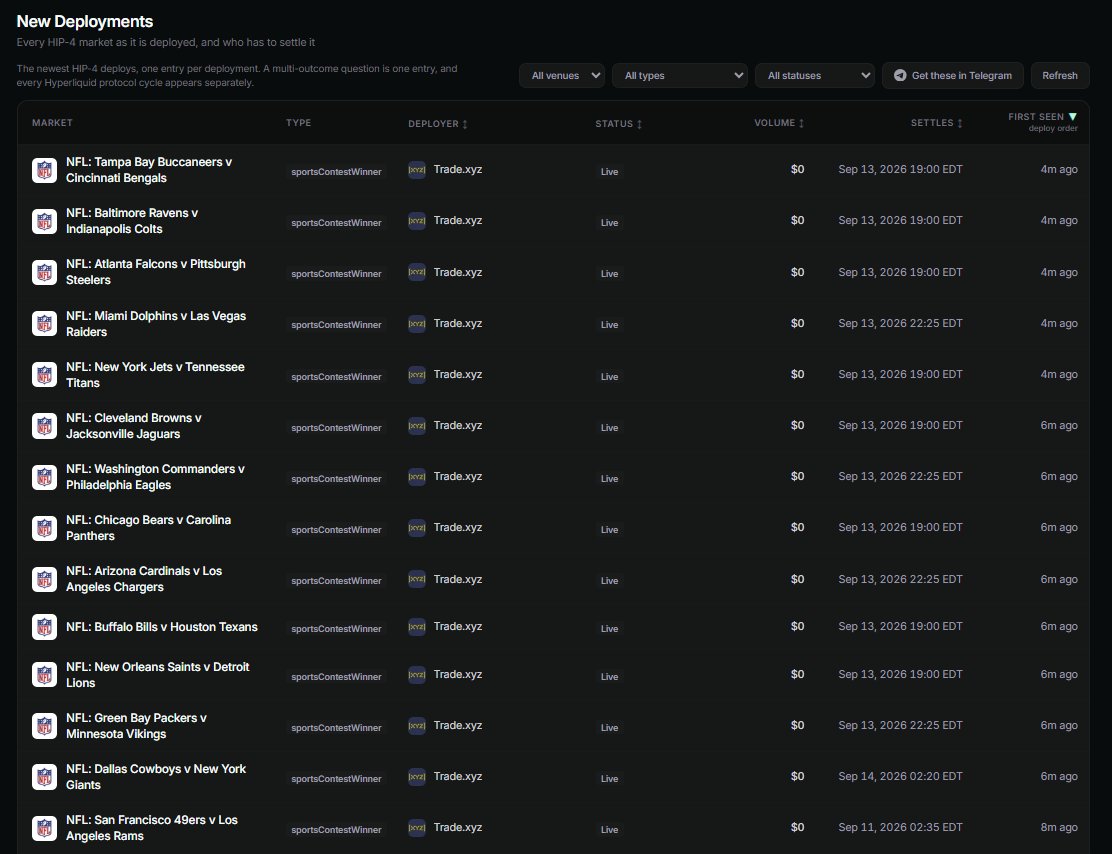Click NFL logo beside Miami Dolphins v Raiders
The height and width of the screenshot is (854, 1112).
pos(44,323)
